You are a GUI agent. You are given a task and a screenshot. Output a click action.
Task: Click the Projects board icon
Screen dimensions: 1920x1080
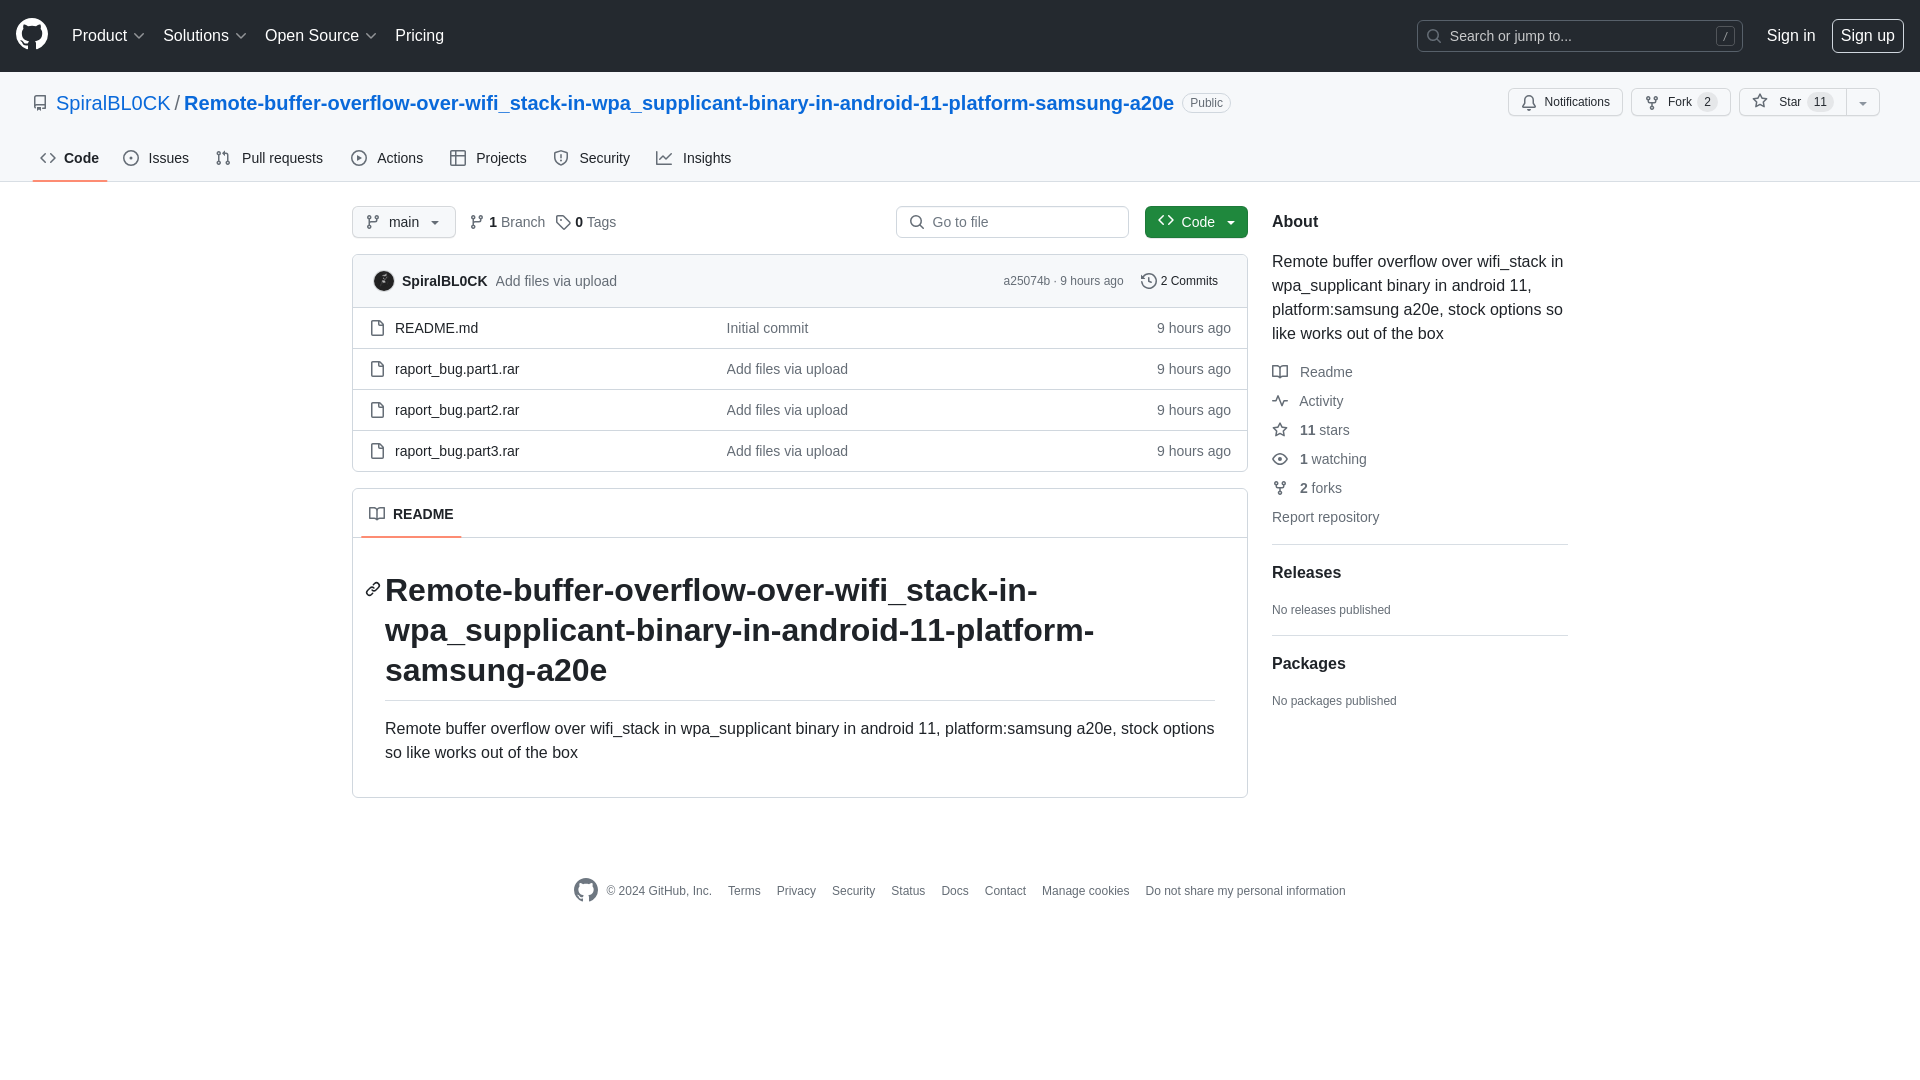(x=458, y=158)
